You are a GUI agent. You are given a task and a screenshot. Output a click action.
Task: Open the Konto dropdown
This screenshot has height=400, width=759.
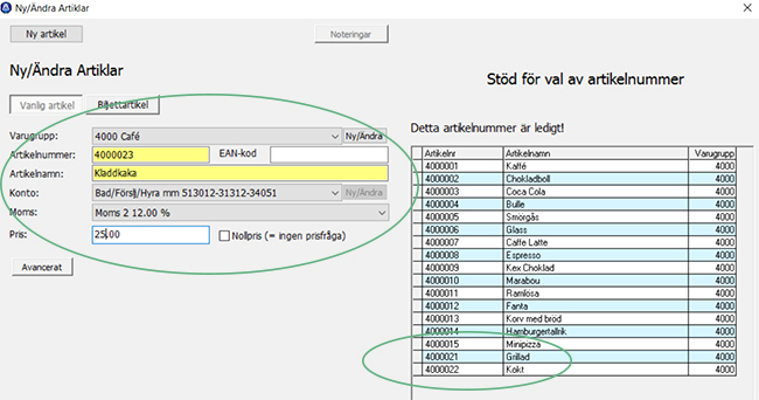(217, 193)
